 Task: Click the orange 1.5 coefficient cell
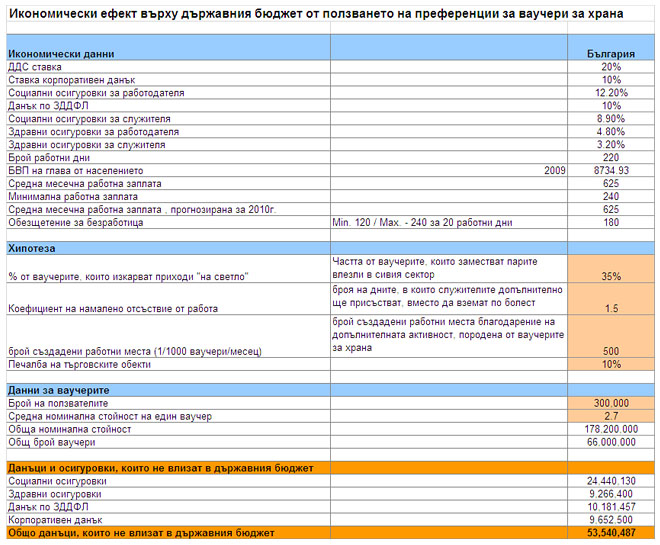[x=611, y=299]
